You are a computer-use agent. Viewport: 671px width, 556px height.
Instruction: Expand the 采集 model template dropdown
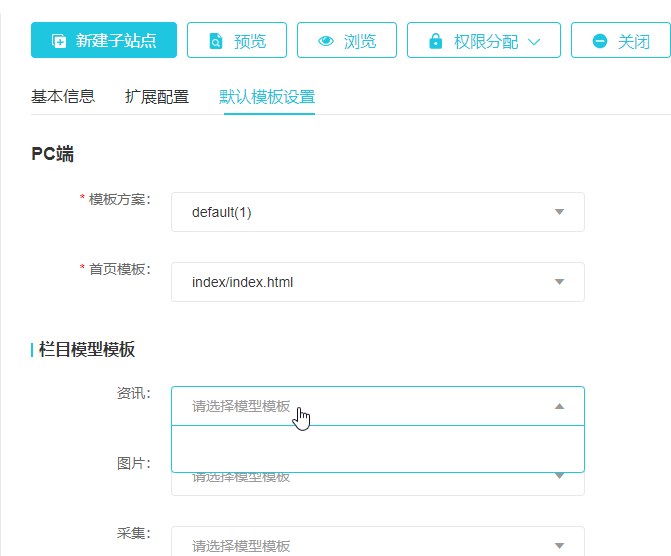click(559, 545)
